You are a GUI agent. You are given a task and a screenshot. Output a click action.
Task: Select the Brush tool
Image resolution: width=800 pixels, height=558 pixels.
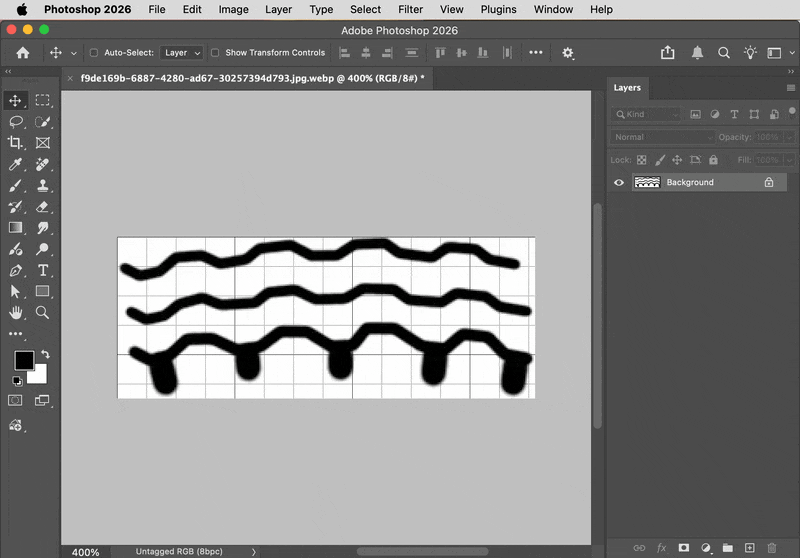(15, 186)
